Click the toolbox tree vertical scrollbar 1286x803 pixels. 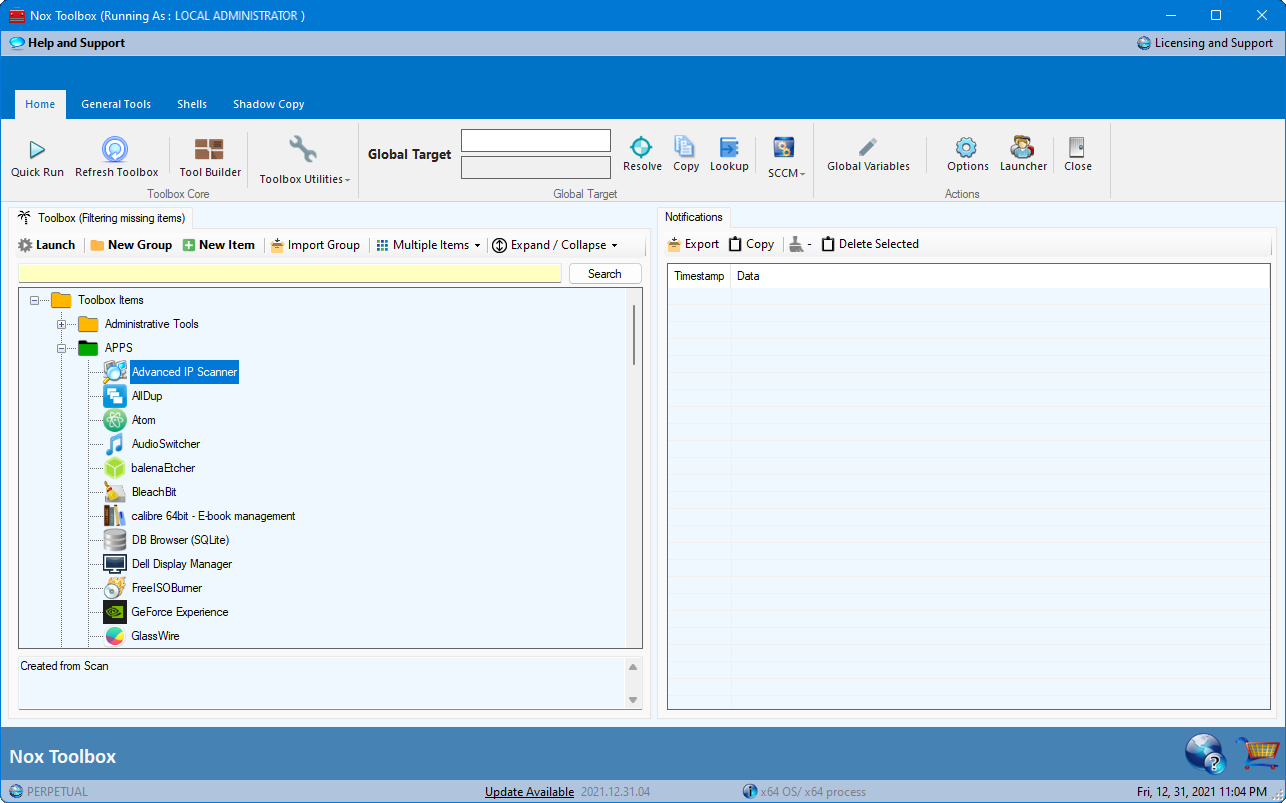pyautogui.click(x=634, y=335)
